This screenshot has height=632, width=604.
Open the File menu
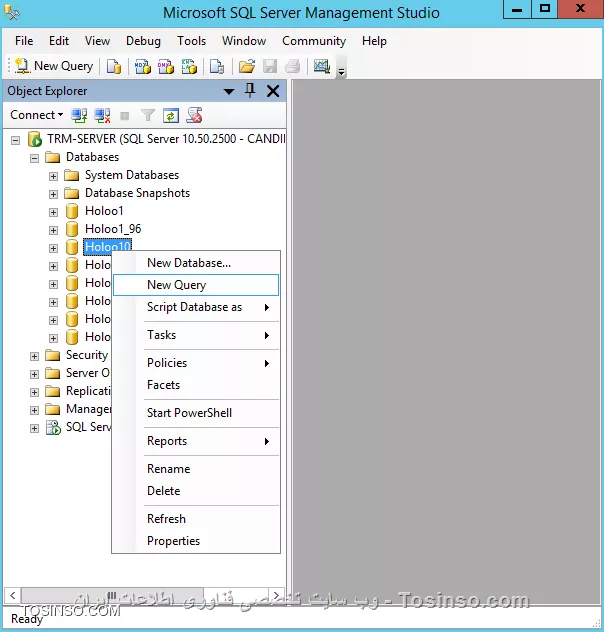pyautogui.click(x=24, y=41)
